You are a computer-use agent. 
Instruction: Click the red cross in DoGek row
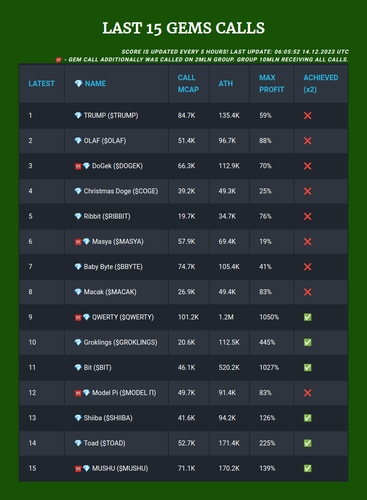pyautogui.click(x=307, y=166)
